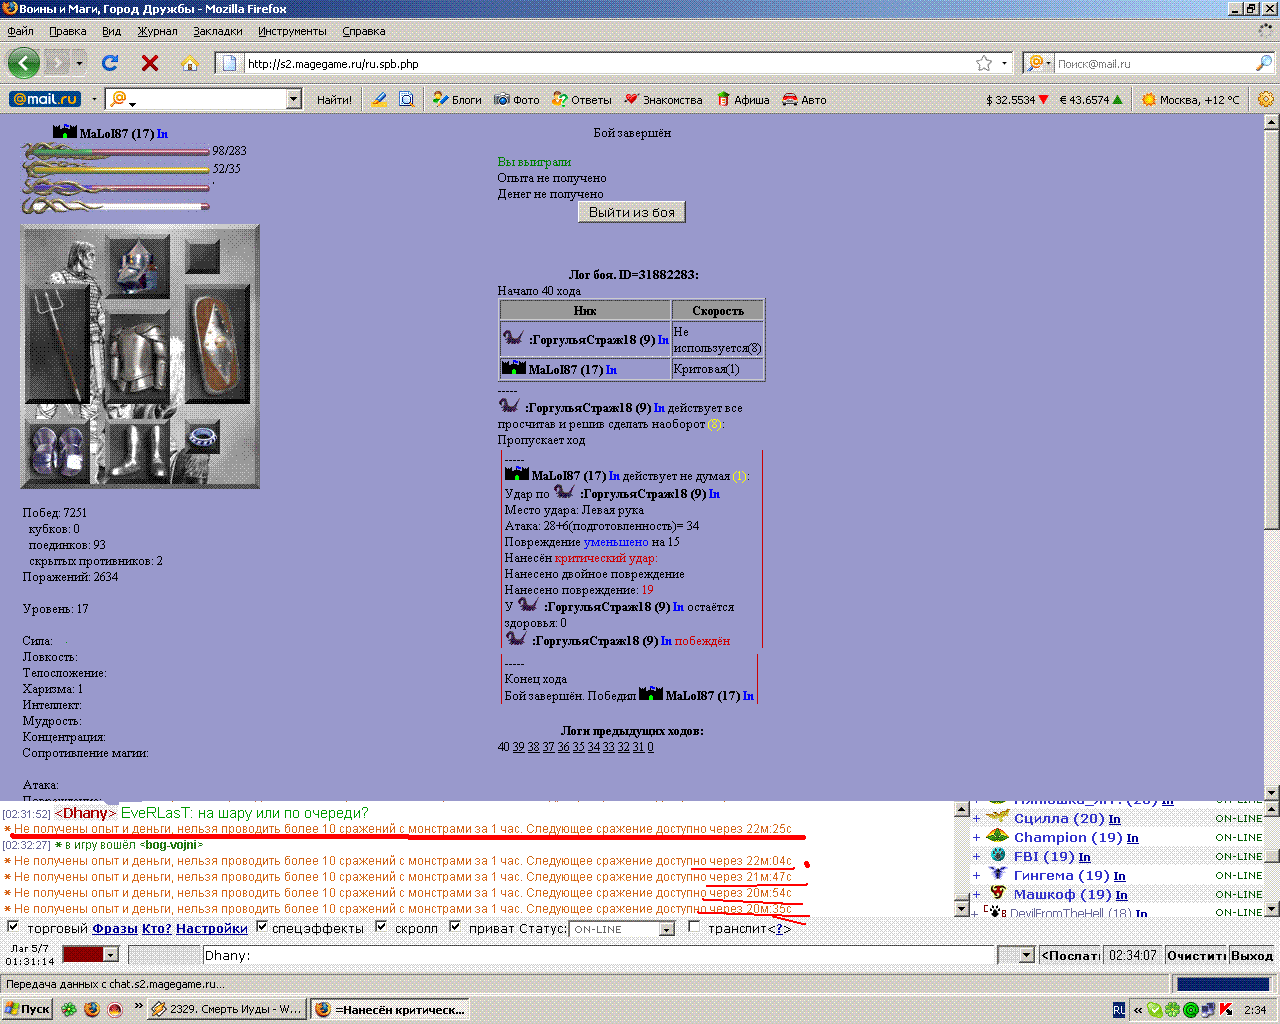Stop loading with the red X icon
The width and height of the screenshot is (1280, 1024).
coord(150,63)
